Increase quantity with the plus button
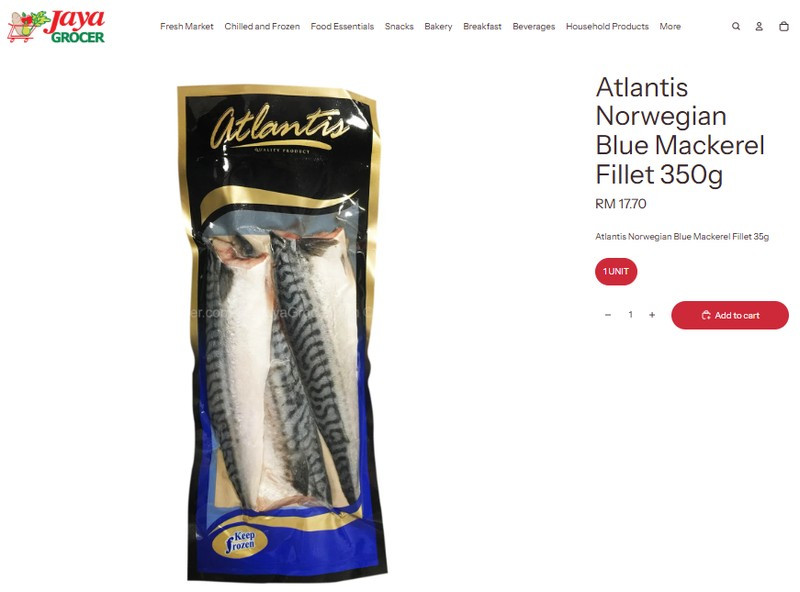The width and height of the screenshot is (800, 592). (x=652, y=315)
